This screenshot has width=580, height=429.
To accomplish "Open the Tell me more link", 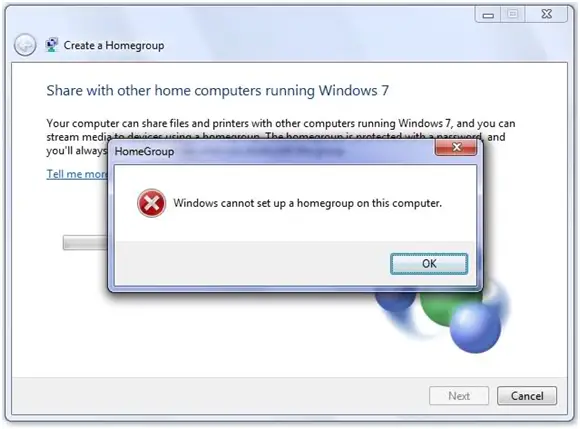I will coord(77,174).
